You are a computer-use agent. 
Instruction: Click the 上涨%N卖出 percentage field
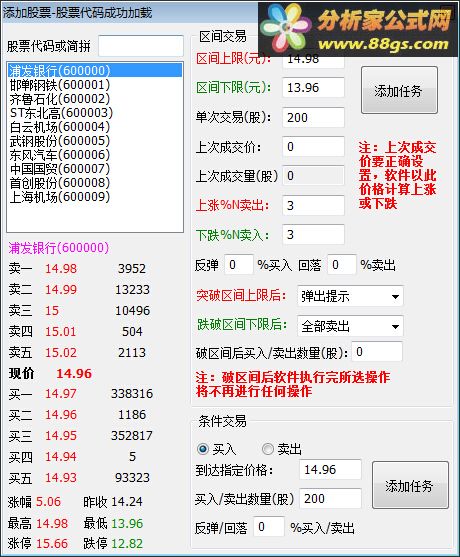tap(313, 205)
